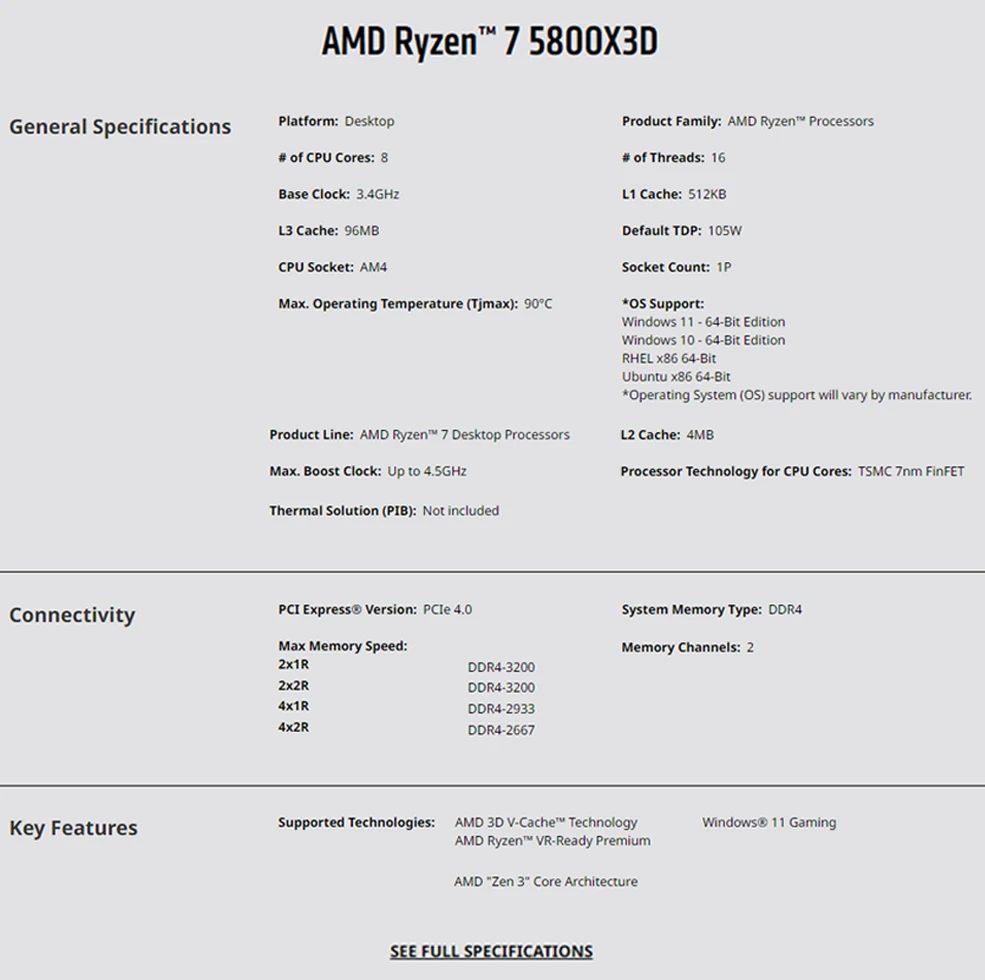The image size is (985, 980).
Task: Click the 4x2R memory configuration row
Action: tap(406, 729)
